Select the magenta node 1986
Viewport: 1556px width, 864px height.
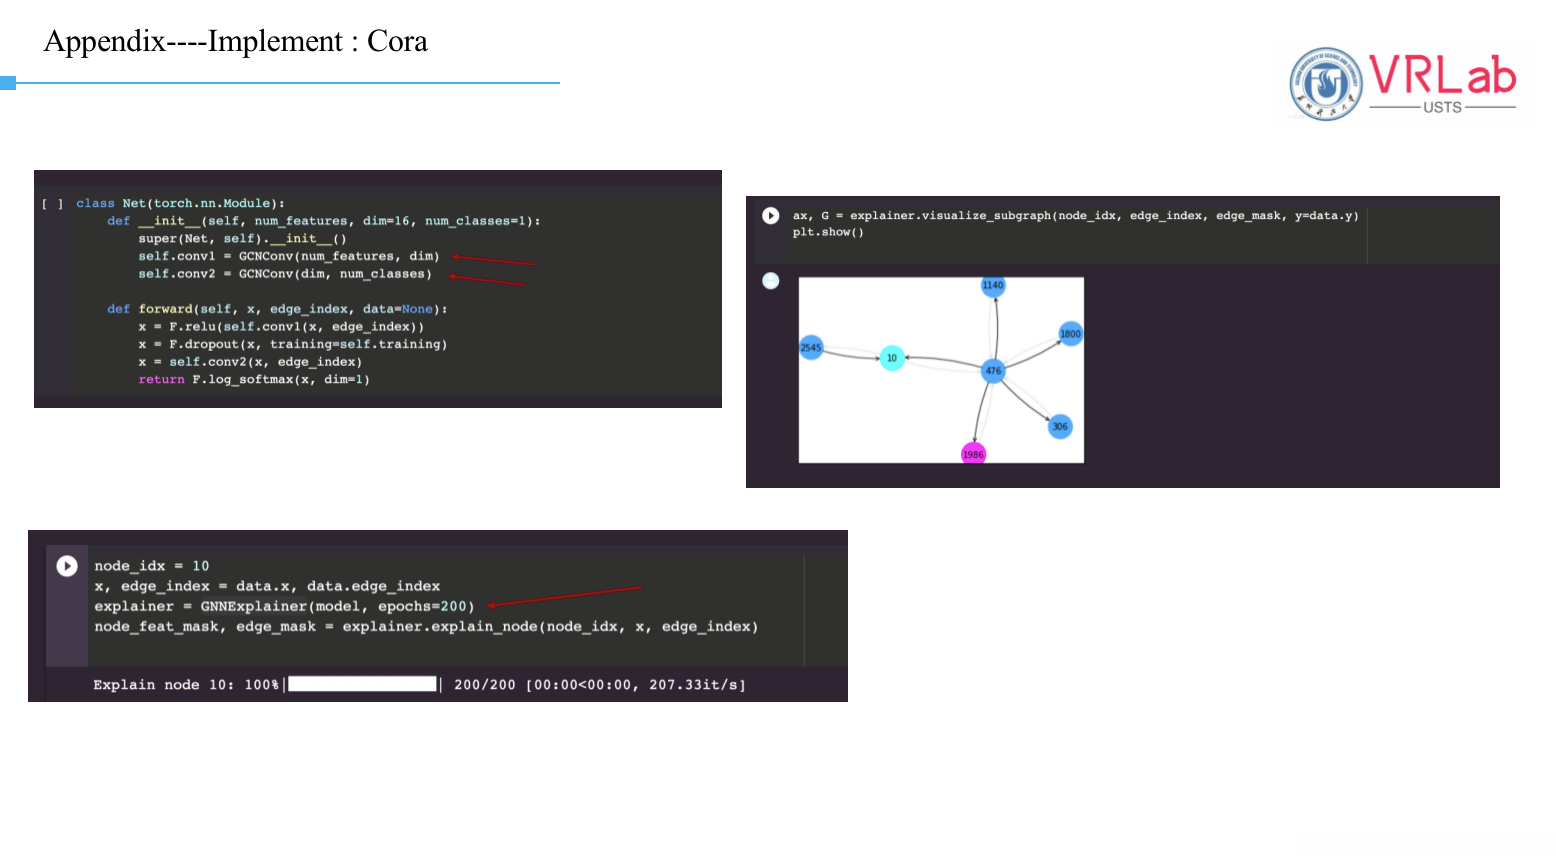pos(973,454)
